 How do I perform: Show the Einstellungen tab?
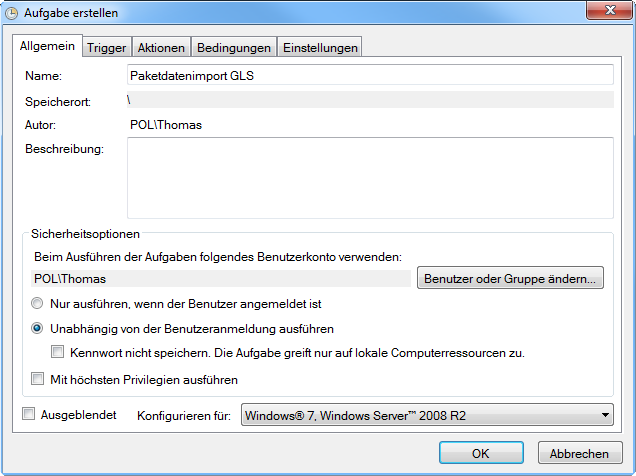coord(319,48)
